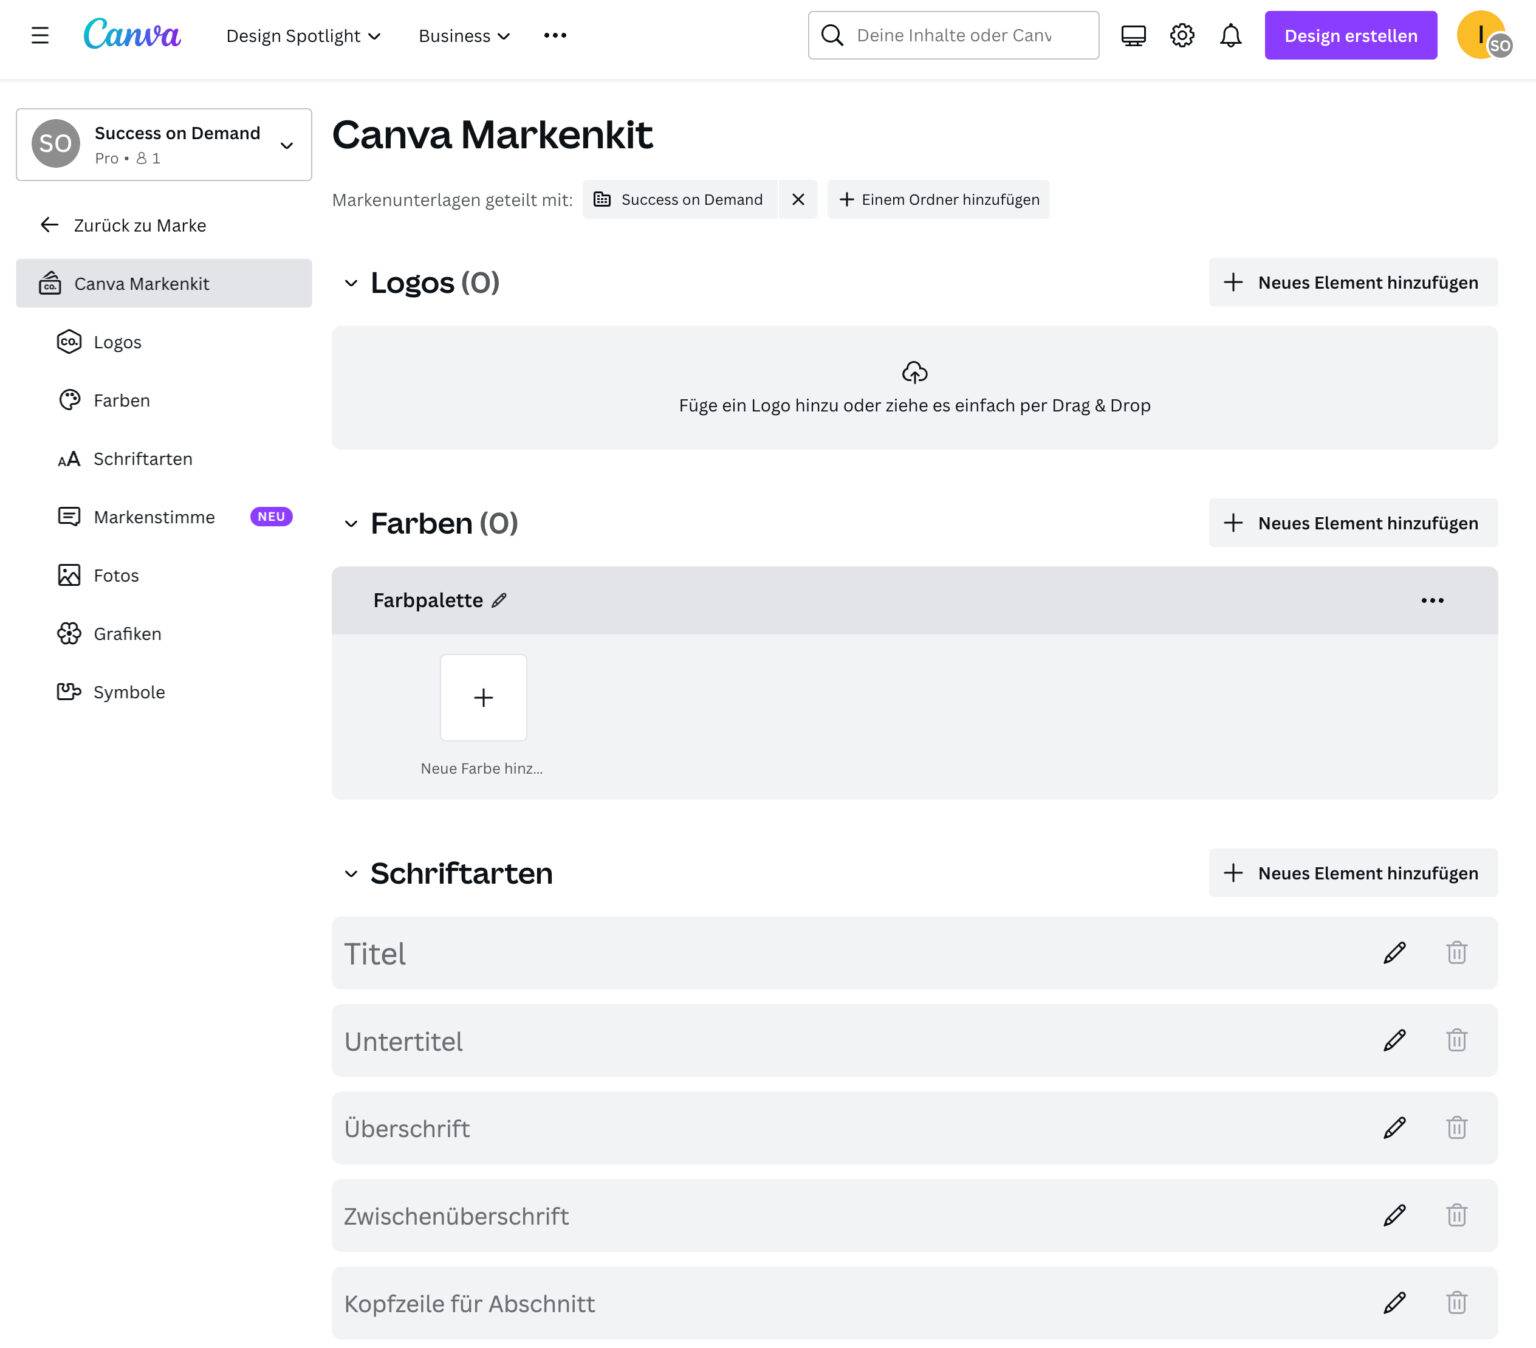
Task: Select Symbole in the sidebar
Action: 129,691
